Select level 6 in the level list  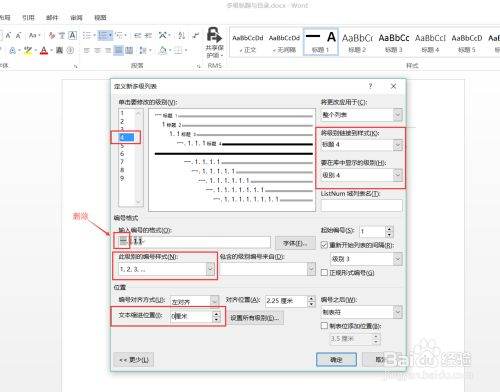coord(122,154)
